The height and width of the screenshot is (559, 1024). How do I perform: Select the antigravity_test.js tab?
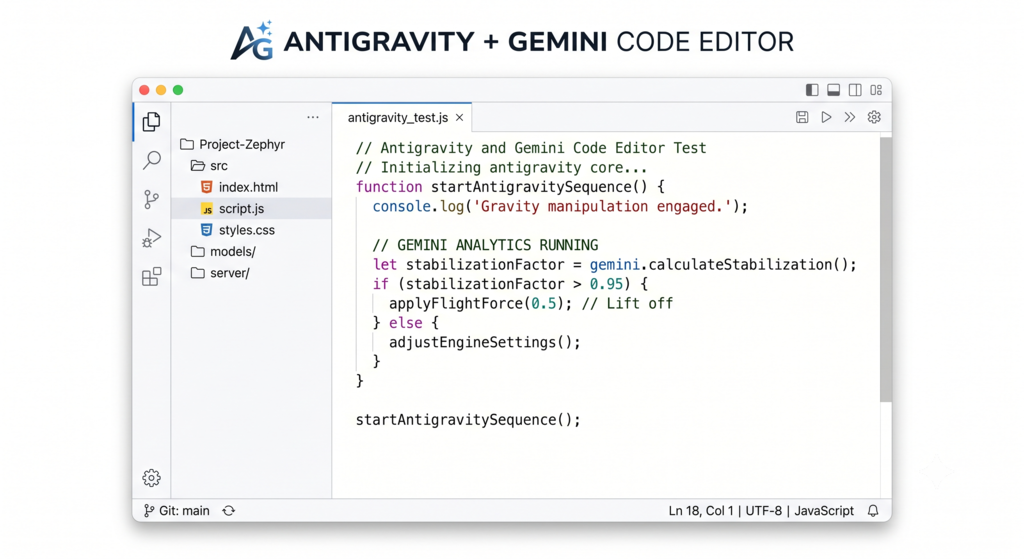click(402, 118)
